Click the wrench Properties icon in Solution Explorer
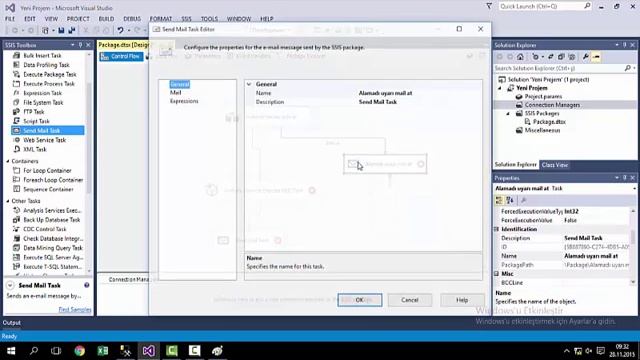The image size is (640, 360). point(586,57)
